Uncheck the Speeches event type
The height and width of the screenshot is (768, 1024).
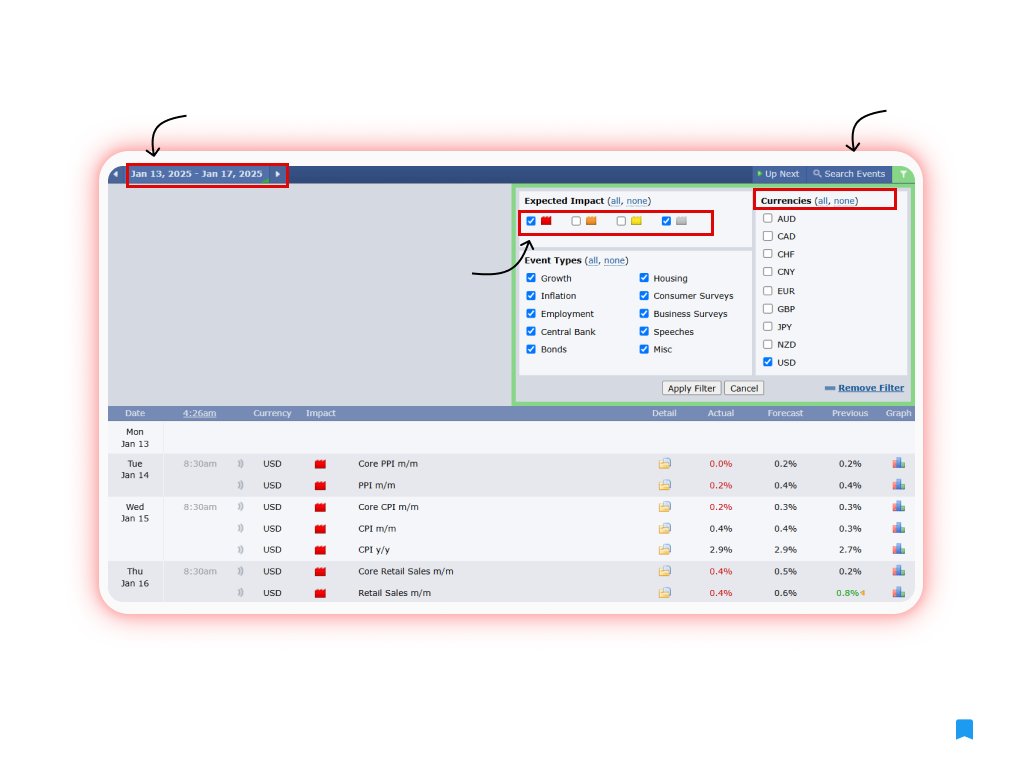coord(644,331)
